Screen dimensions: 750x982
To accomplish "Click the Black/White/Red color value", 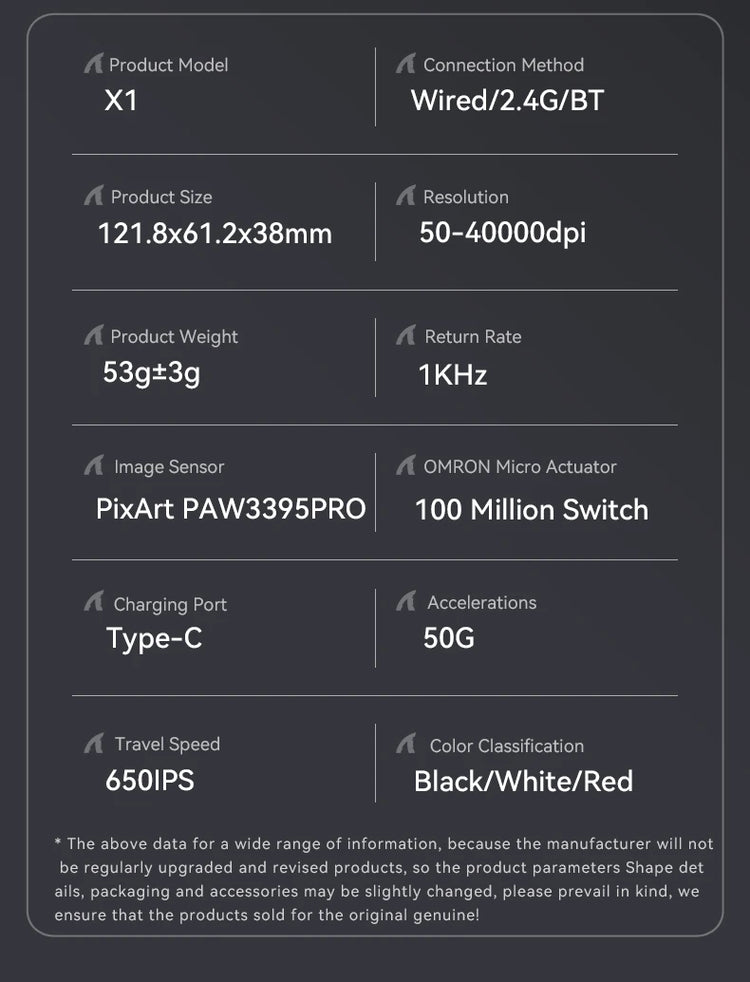I will 523,781.
